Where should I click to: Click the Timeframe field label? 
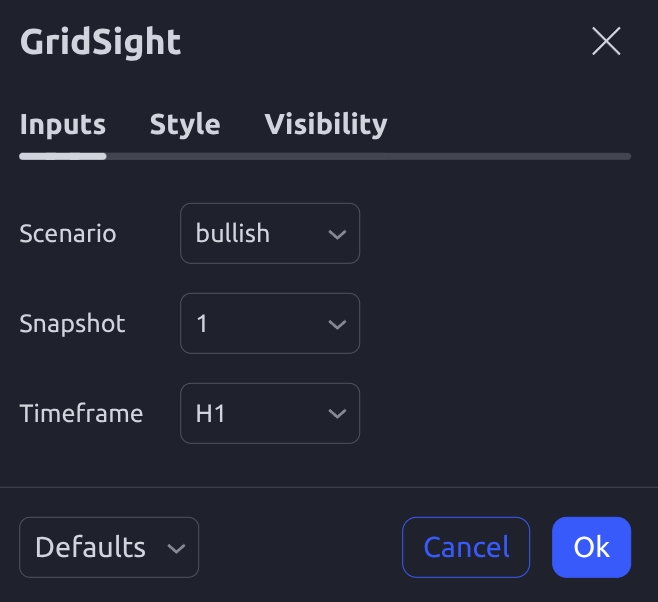(81, 414)
